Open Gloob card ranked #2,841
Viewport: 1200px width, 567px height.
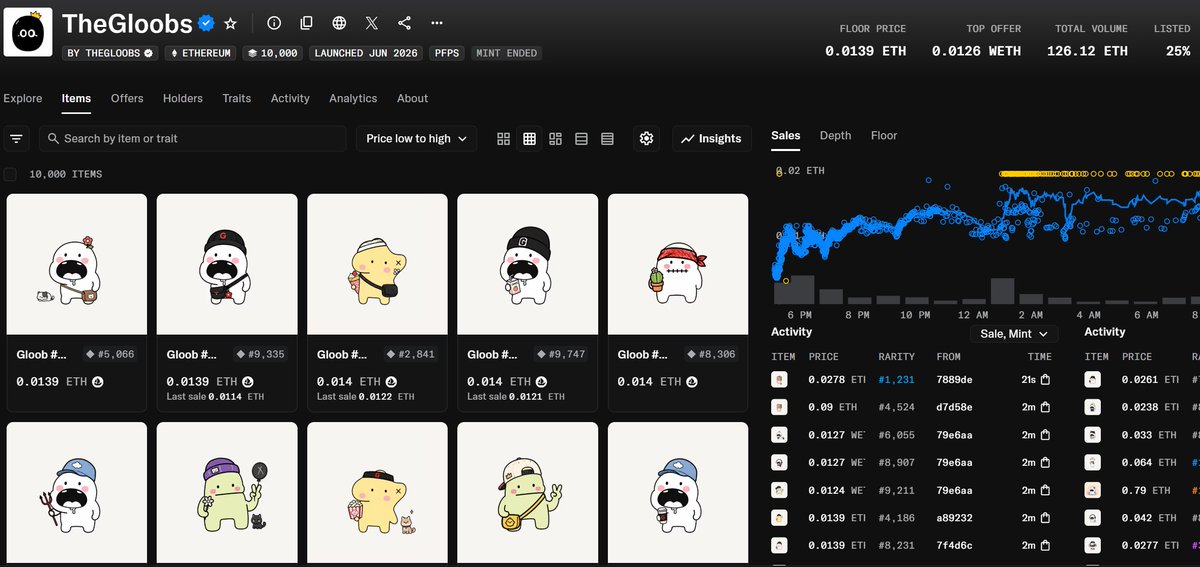[x=377, y=303]
